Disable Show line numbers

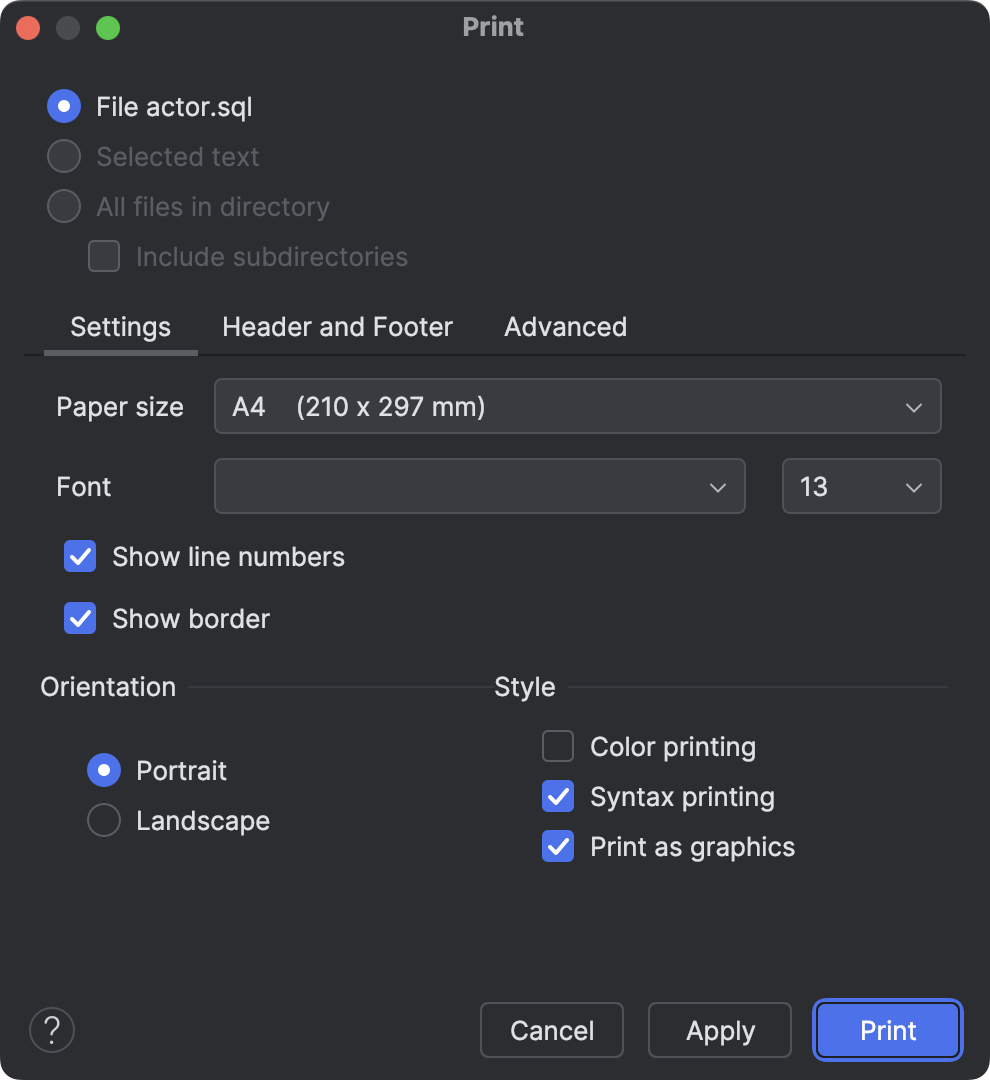pos(80,556)
